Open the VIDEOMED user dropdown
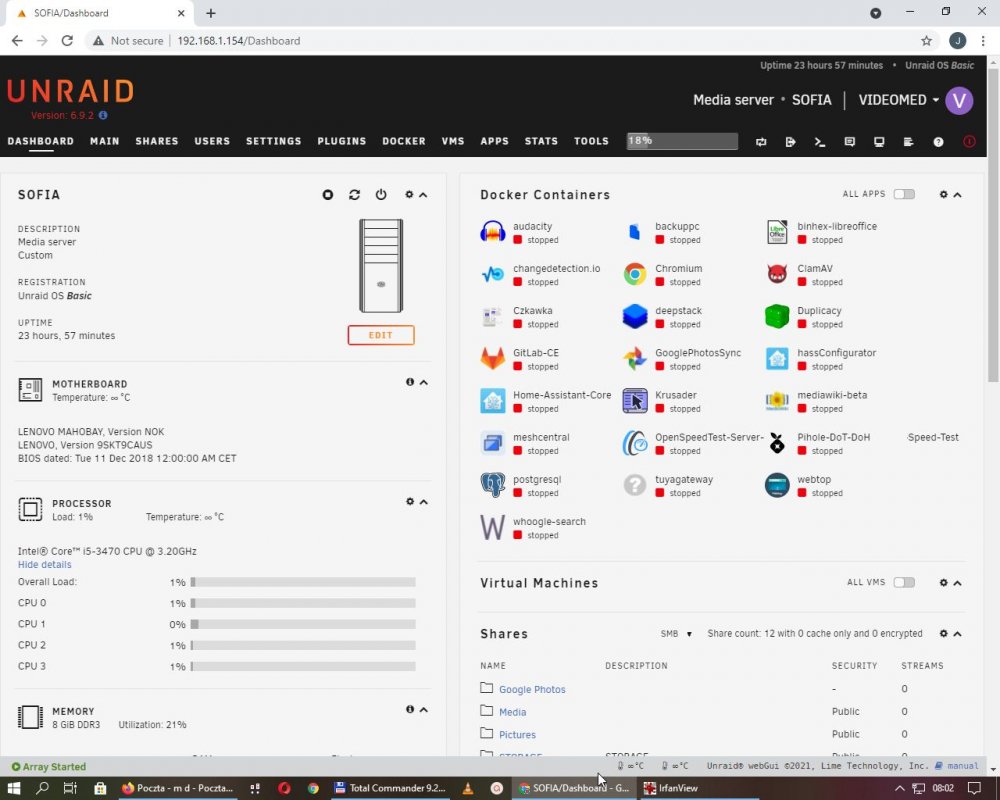1000x800 pixels. (x=899, y=100)
